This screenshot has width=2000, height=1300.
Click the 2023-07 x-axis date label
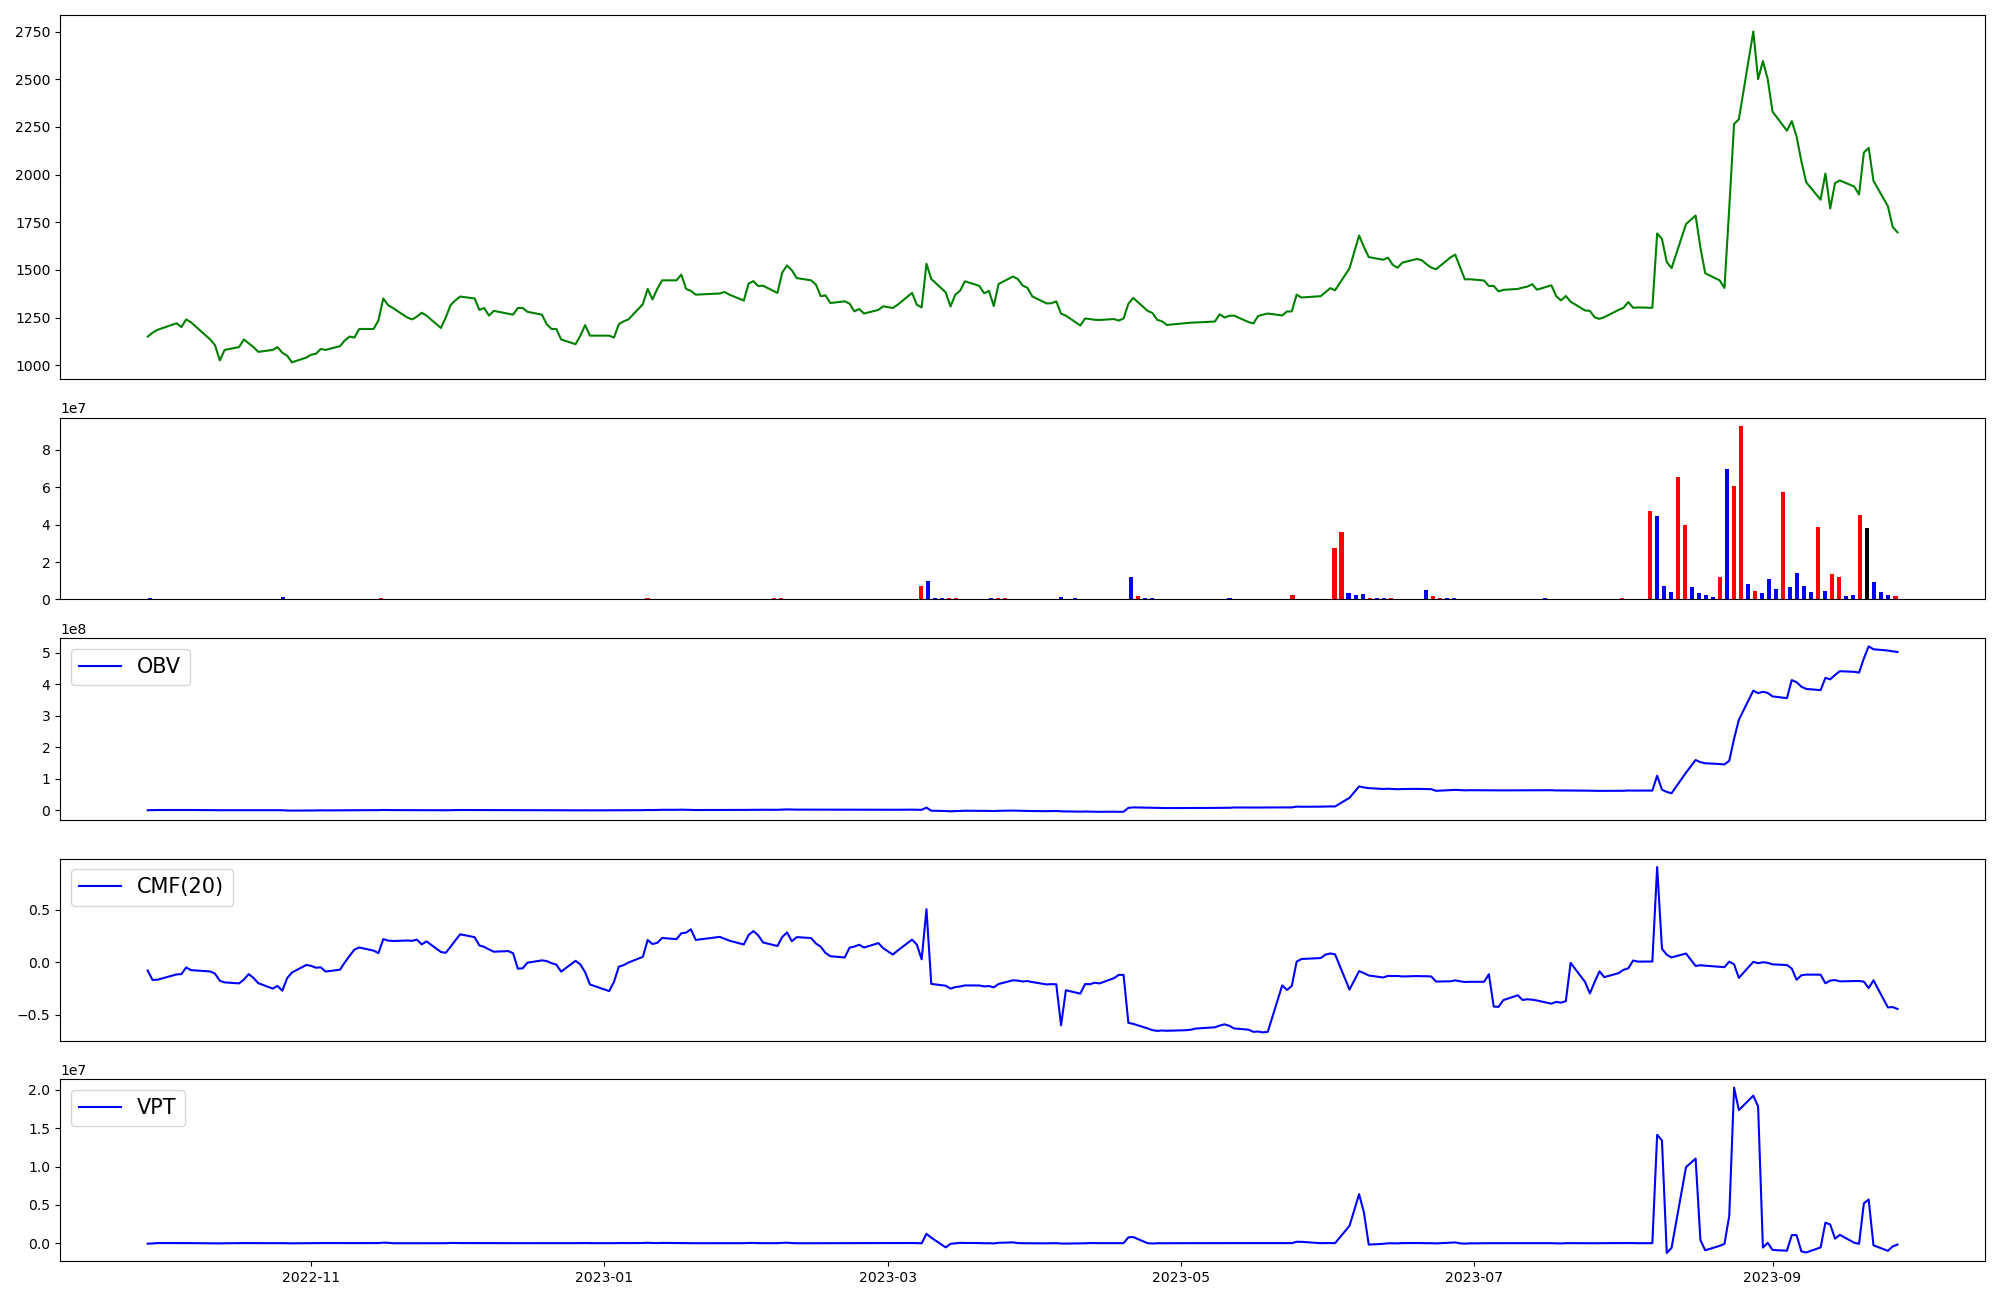click(x=1473, y=1277)
